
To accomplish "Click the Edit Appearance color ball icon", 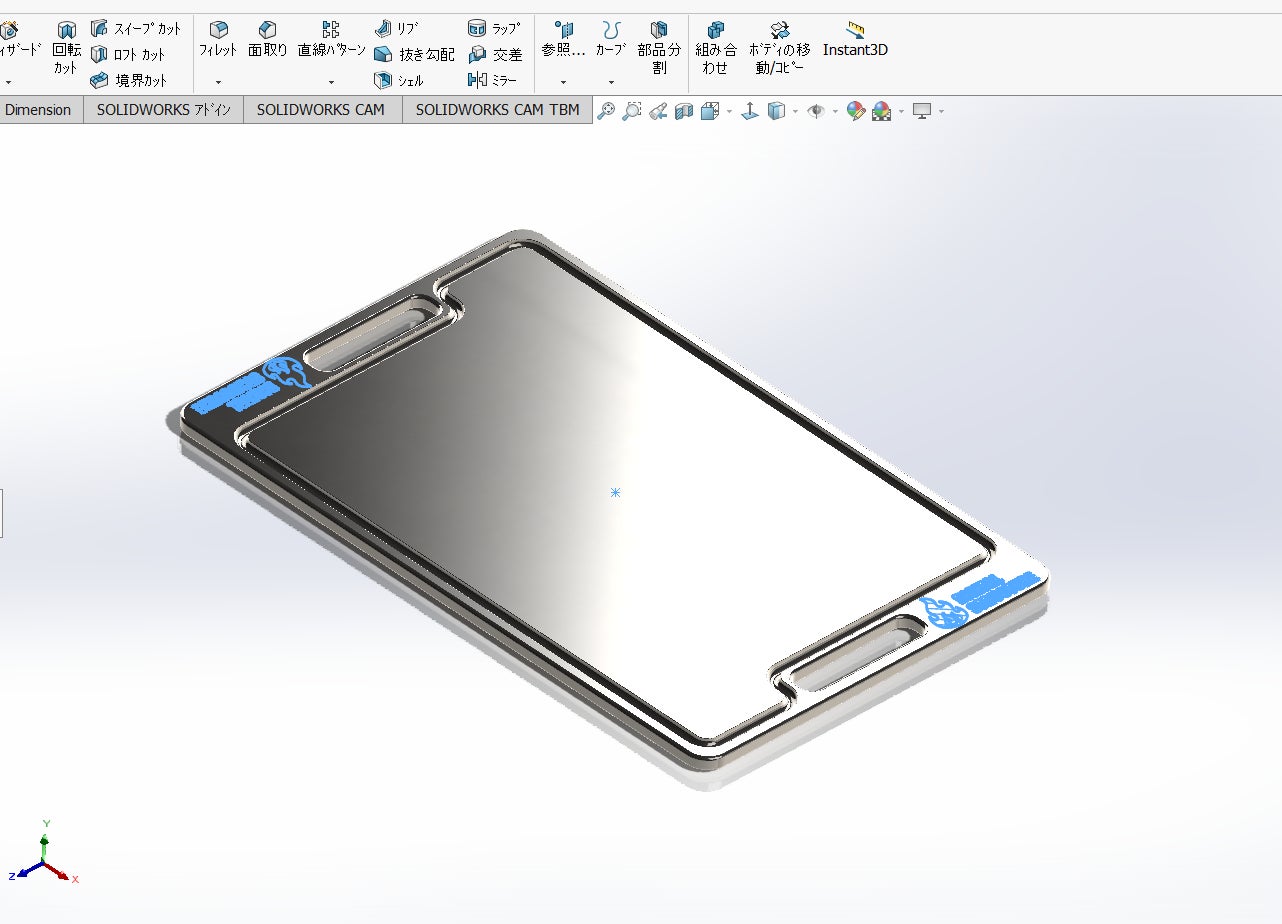I will coord(855,111).
